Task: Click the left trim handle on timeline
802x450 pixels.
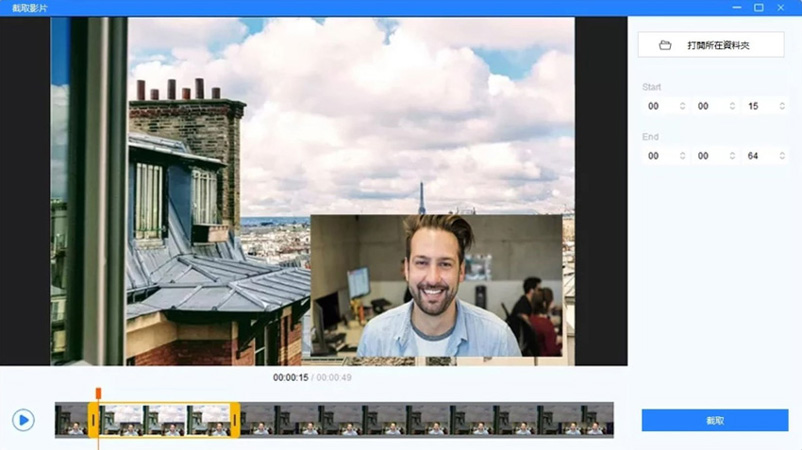Action: [x=94, y=420]
